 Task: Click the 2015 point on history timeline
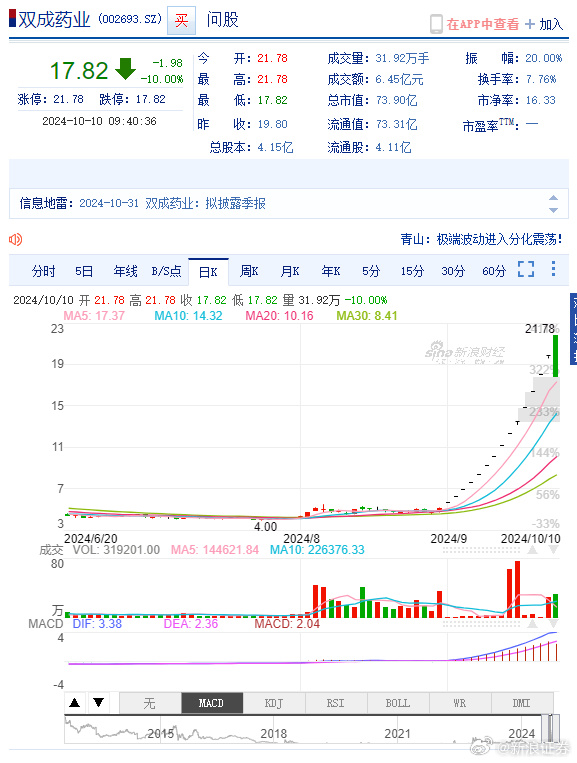[x=161, y=733]
